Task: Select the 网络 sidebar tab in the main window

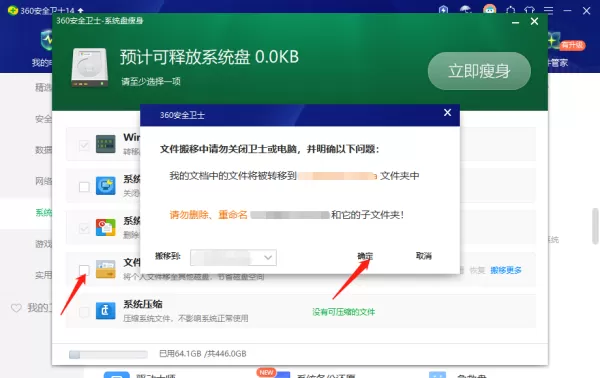Action: (x=43, y=181)
